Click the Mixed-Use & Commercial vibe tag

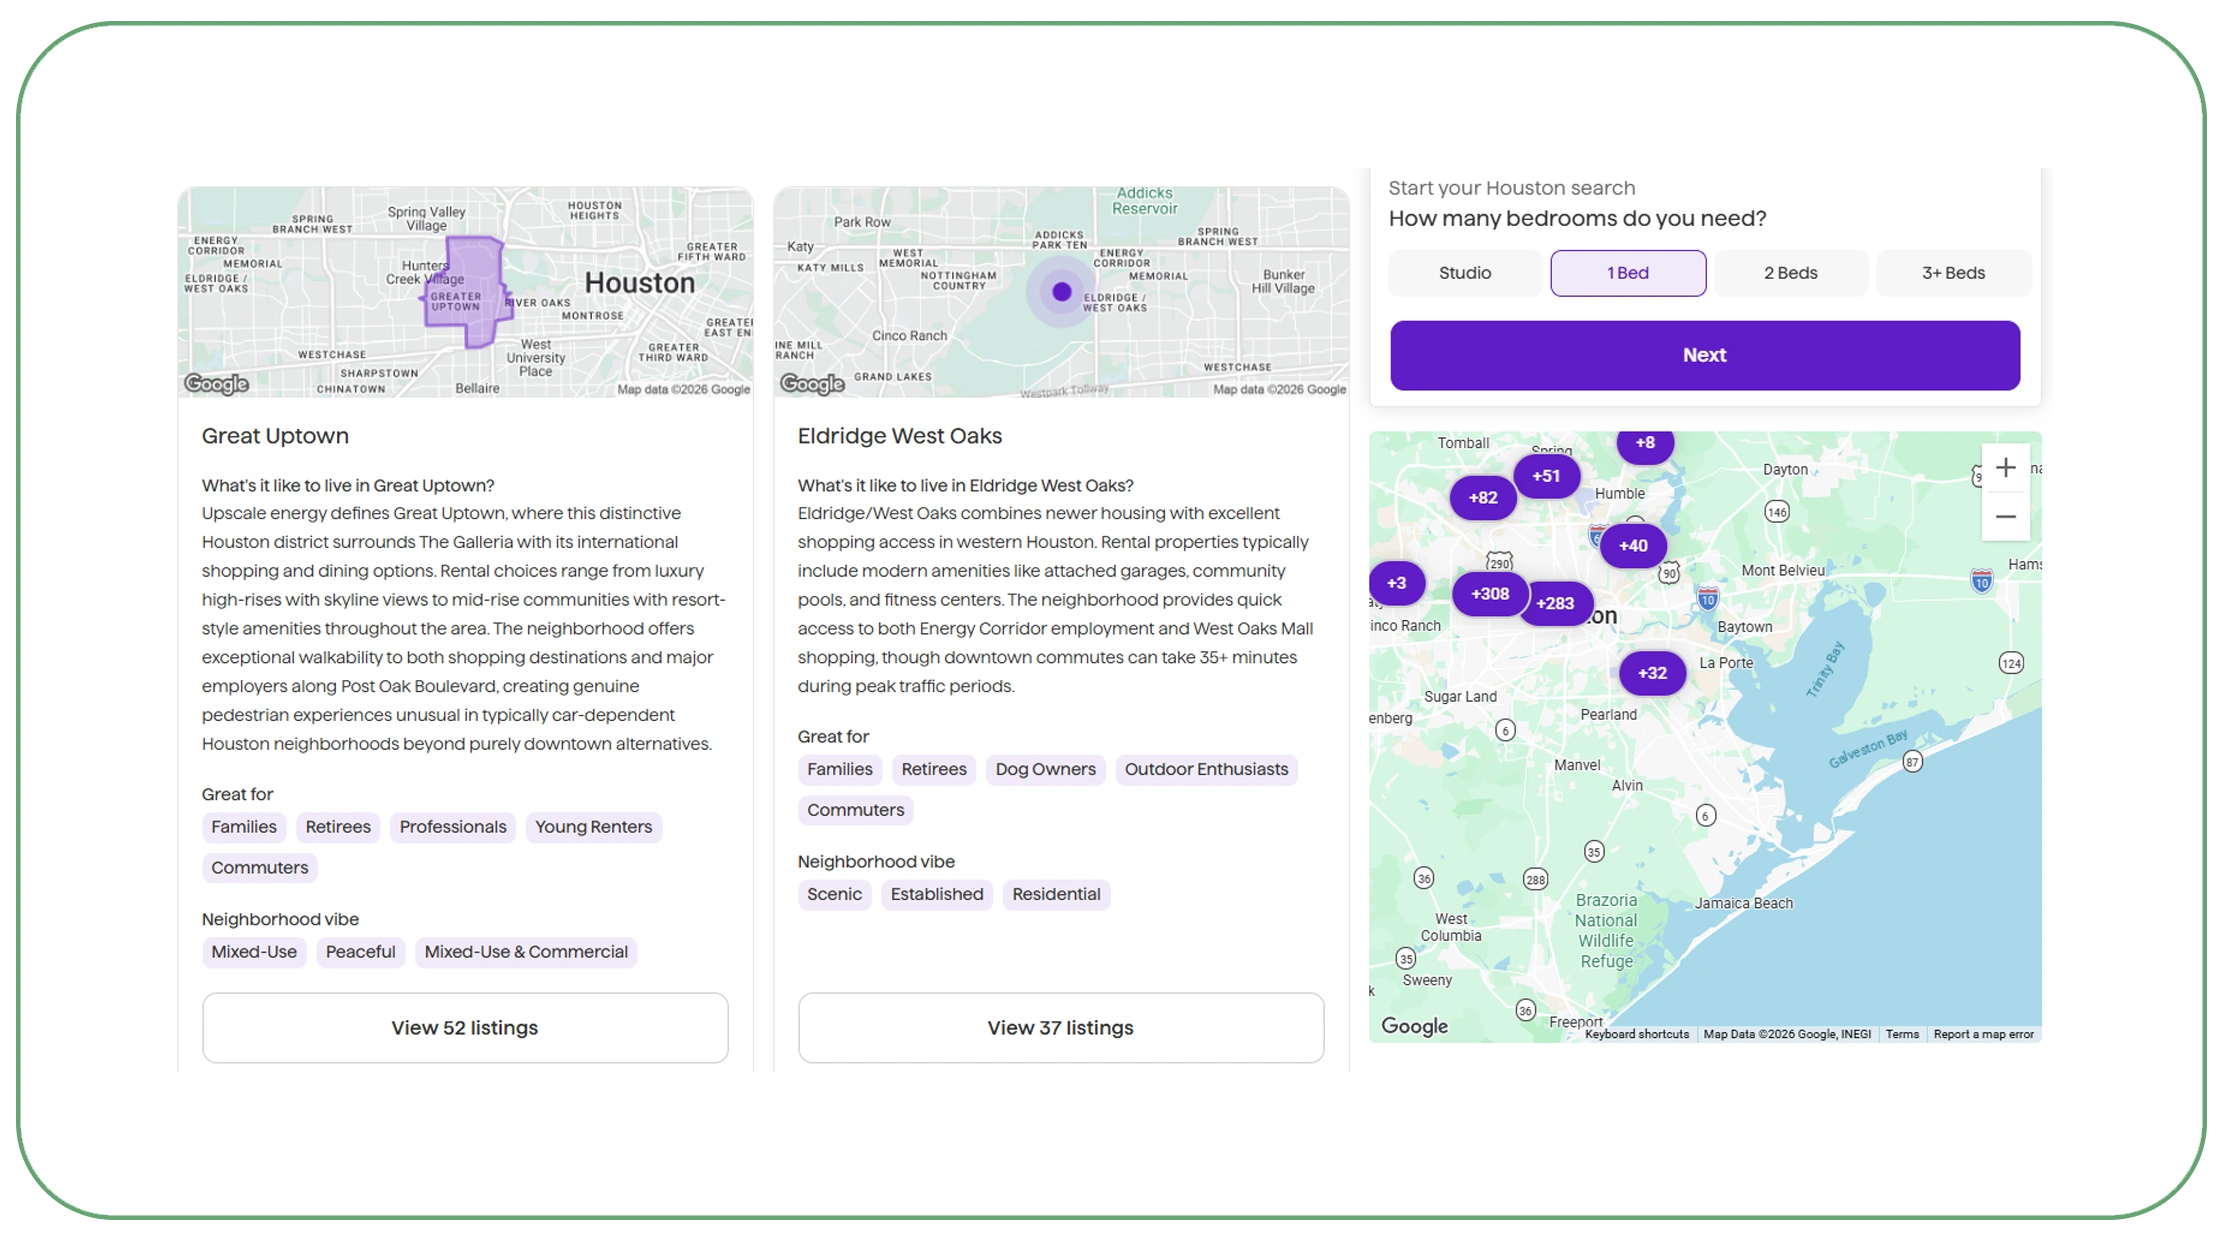526,952
